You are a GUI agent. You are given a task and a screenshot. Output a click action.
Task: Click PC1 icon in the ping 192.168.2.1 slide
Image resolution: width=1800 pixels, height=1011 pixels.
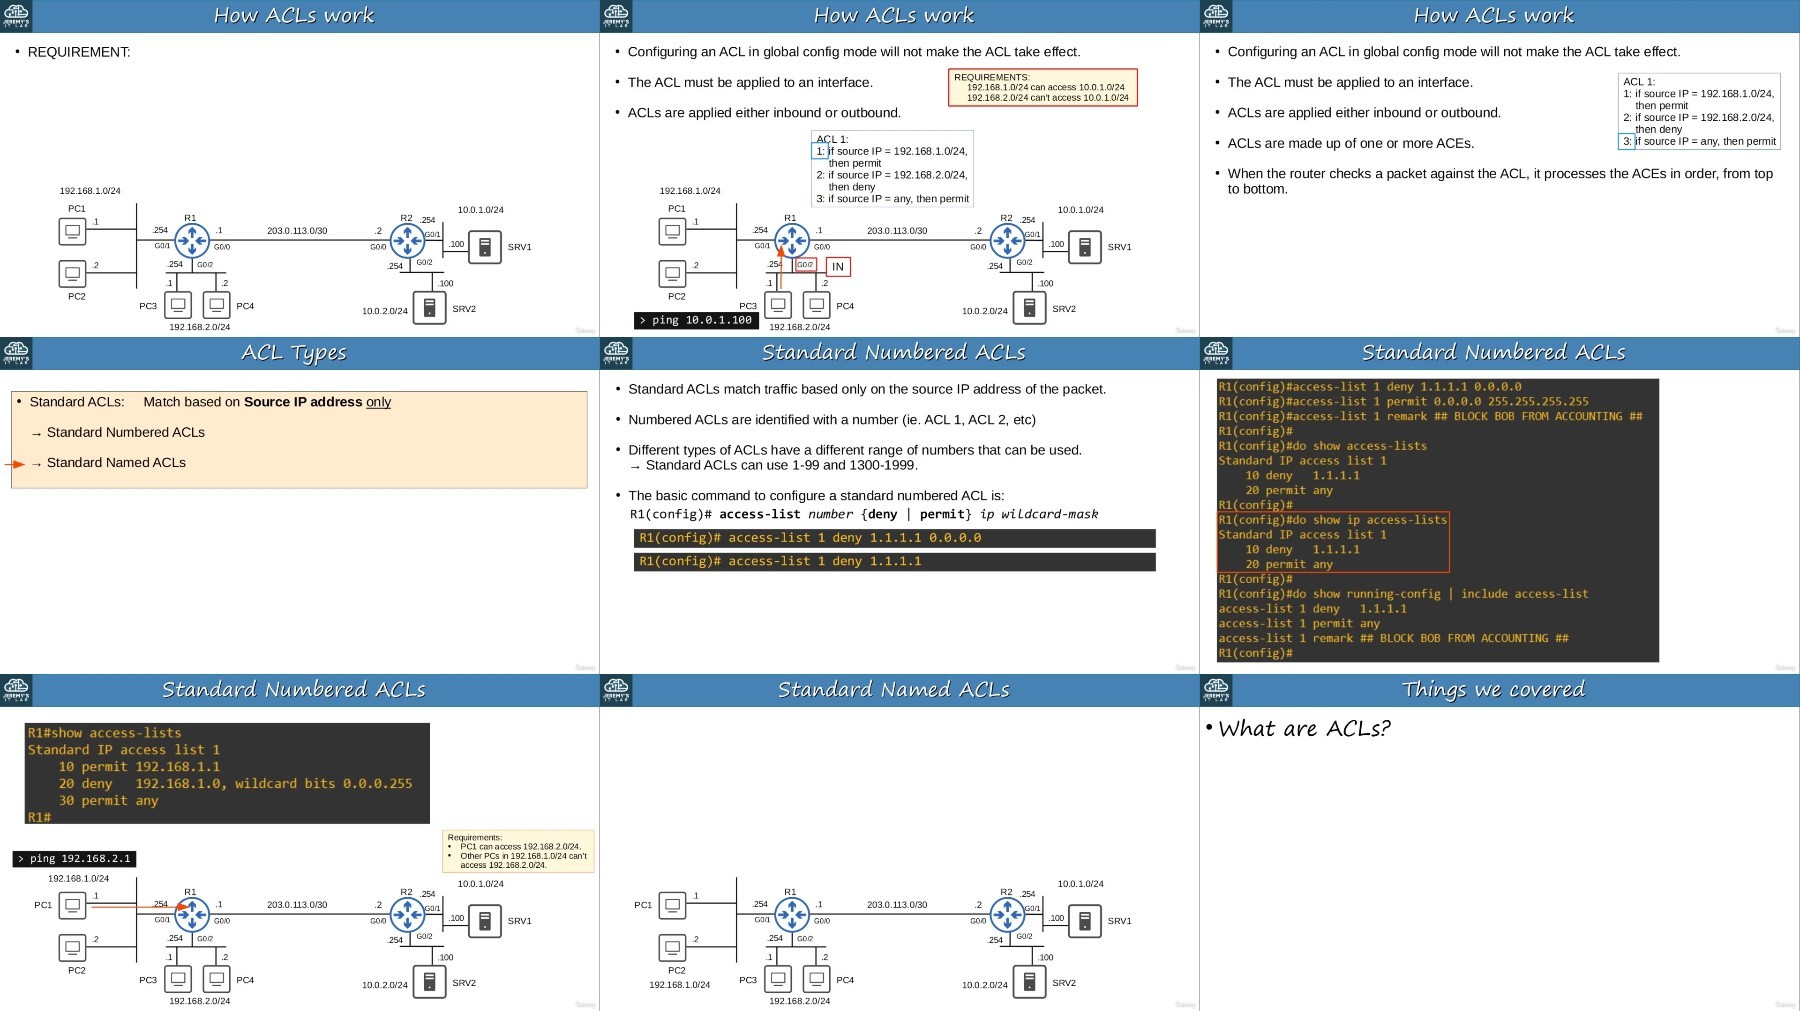[x=73, y=905]
